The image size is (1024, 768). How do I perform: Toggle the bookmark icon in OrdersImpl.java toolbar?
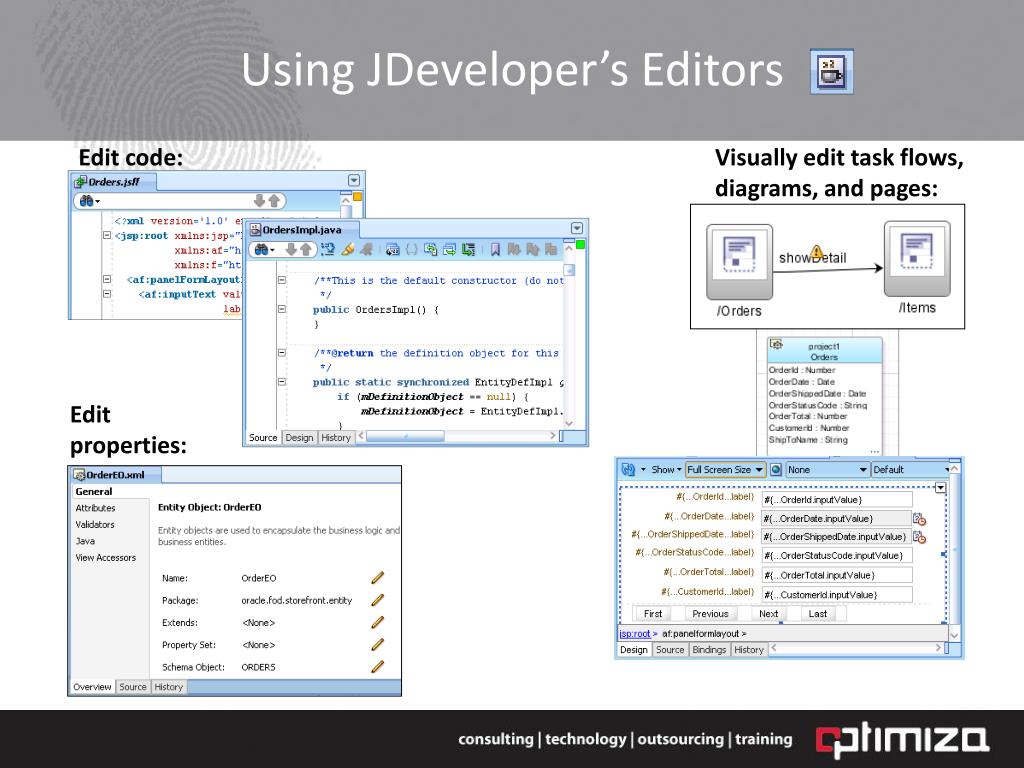click(x=495, y=249)
